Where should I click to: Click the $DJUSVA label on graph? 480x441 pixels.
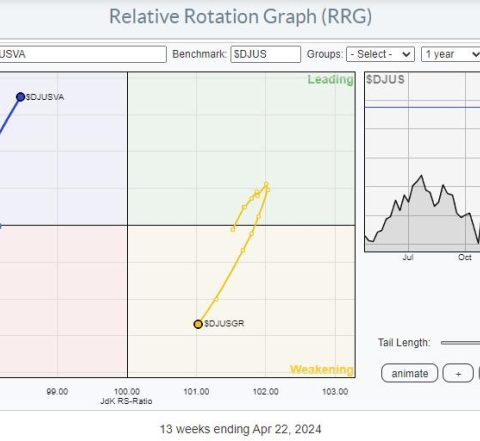(45, 97)
